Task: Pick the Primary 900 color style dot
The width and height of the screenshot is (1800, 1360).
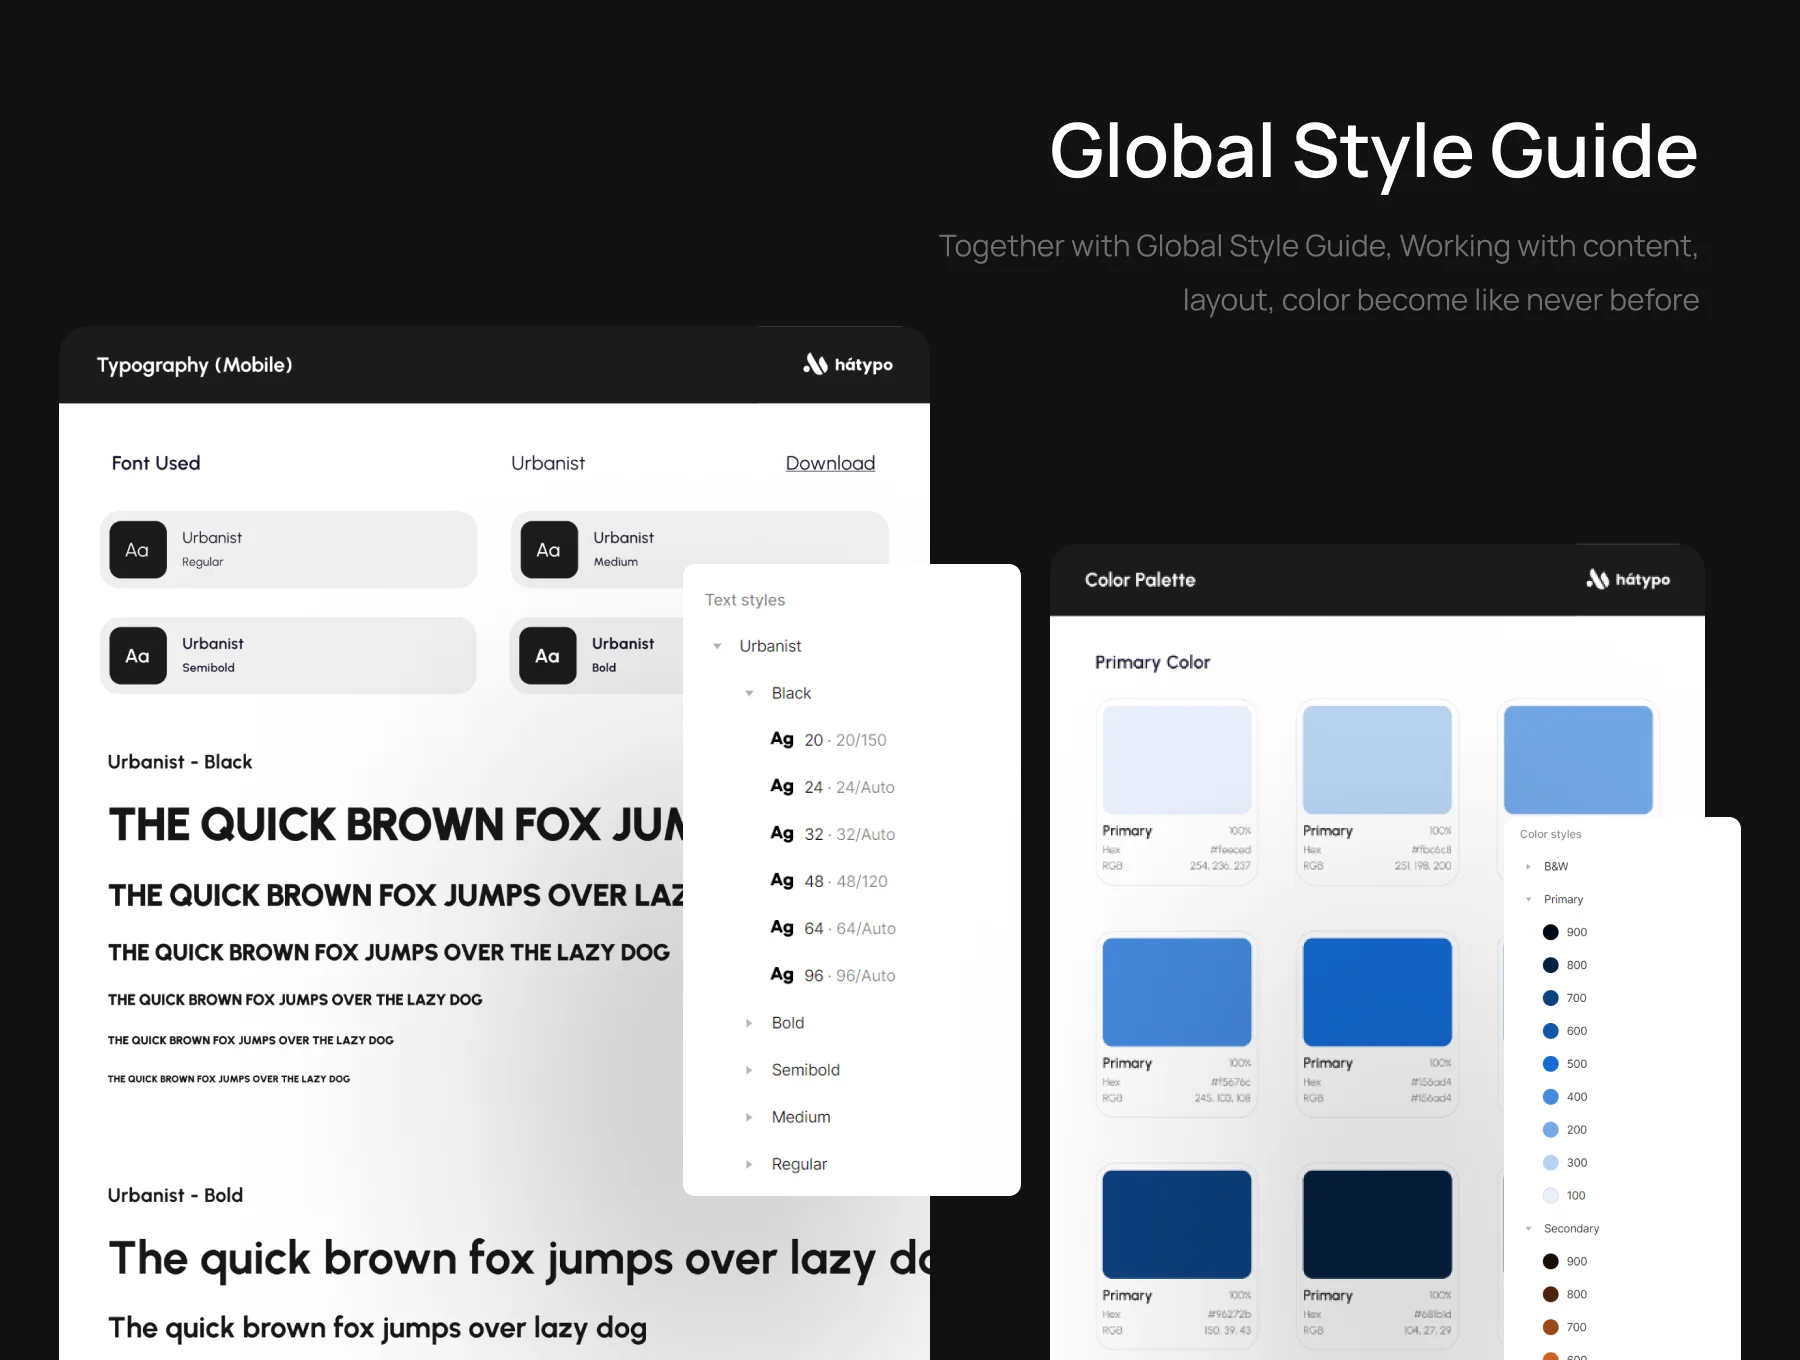Action: pyautogui.click(x=1551, y=932)
